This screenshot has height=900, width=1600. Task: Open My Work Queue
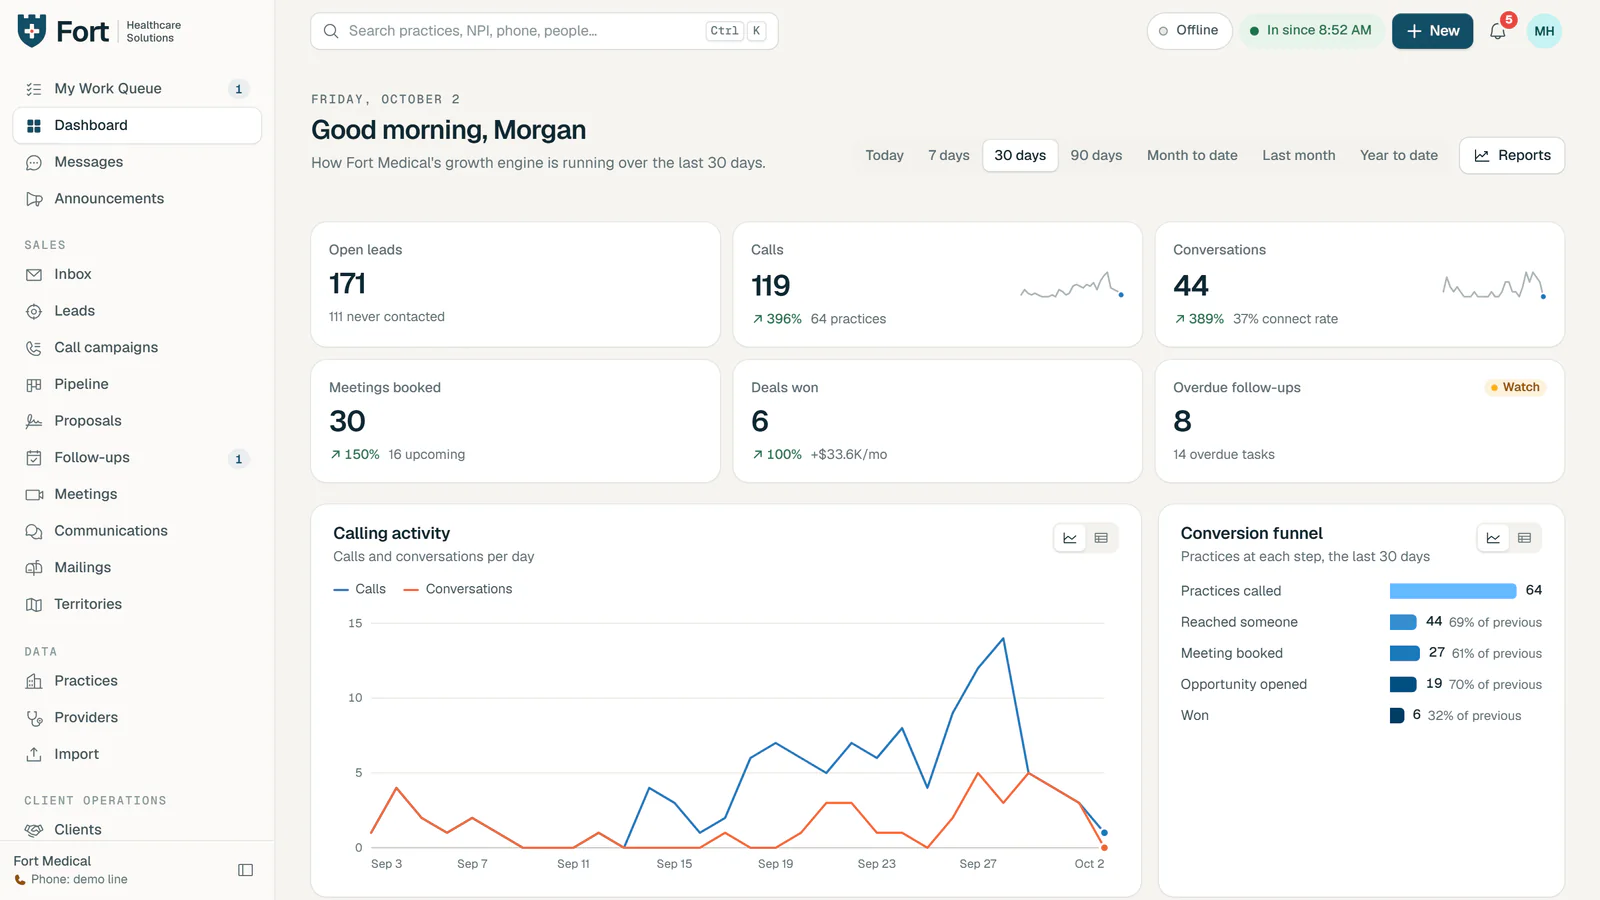tap(137, 89)
